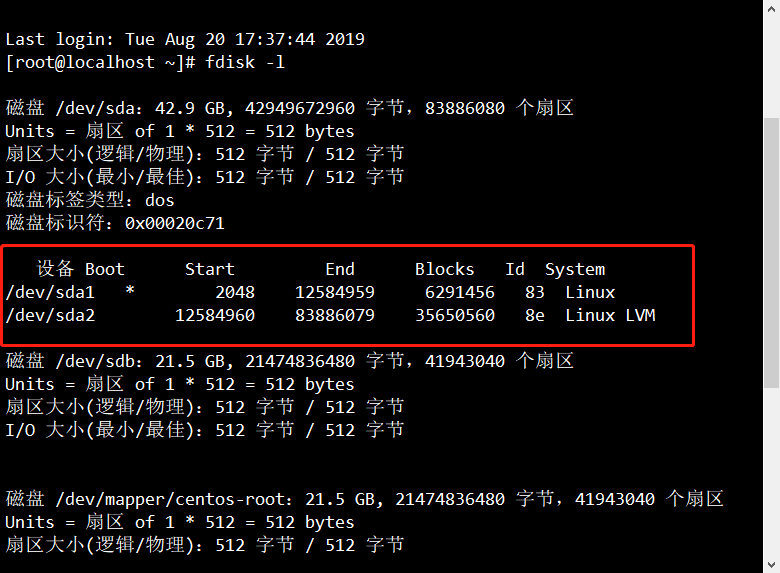
Task: Click the 'dos' disk label type
Action: 160,200
